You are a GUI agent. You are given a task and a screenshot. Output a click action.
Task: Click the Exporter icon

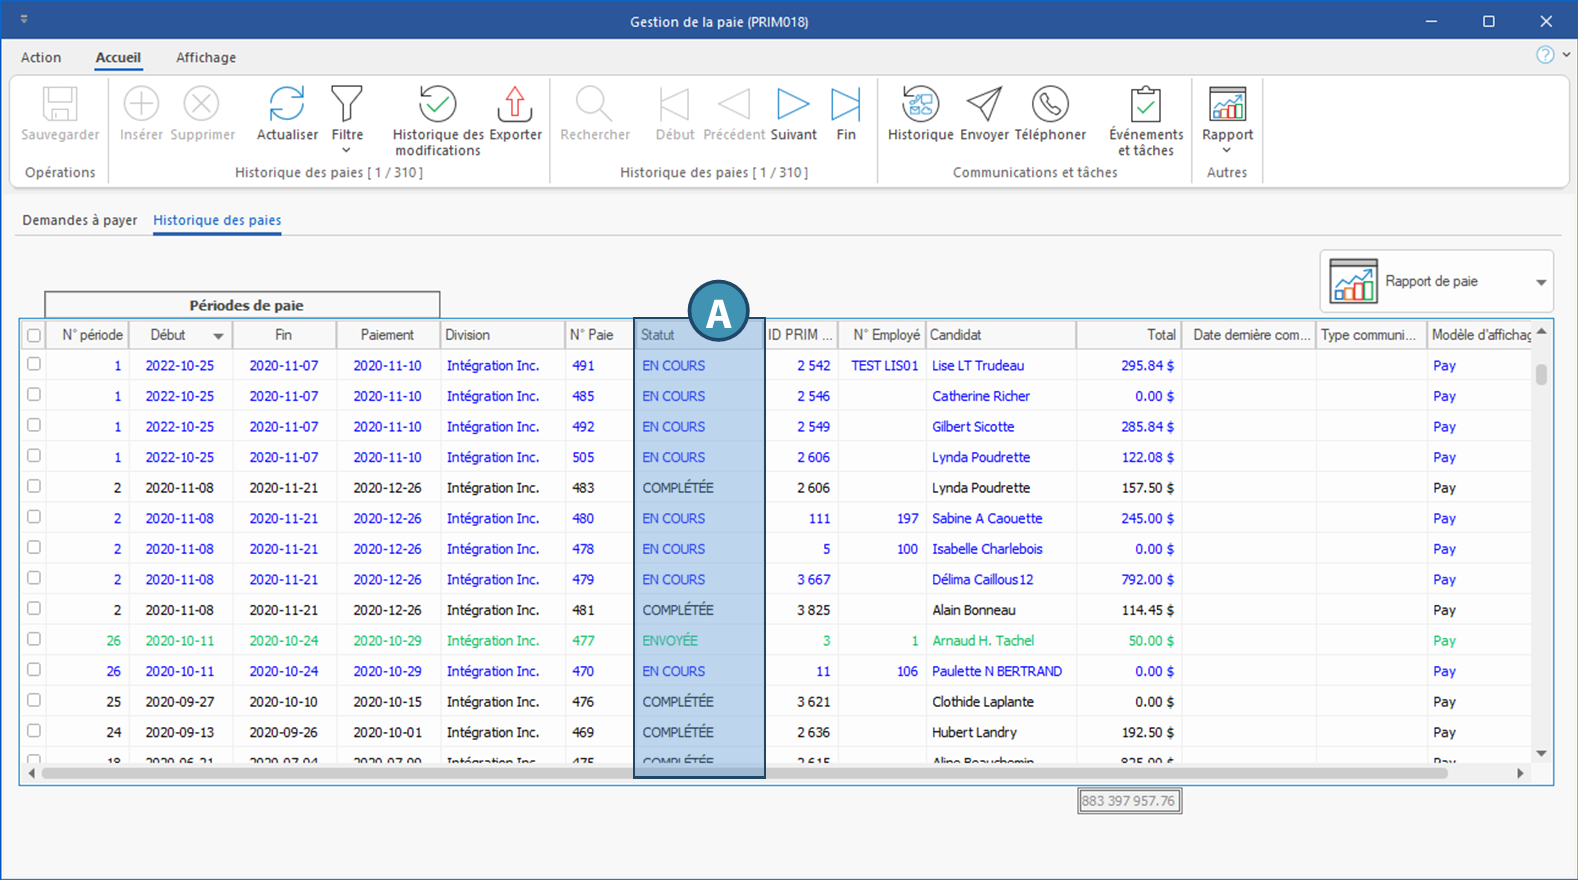515,105
